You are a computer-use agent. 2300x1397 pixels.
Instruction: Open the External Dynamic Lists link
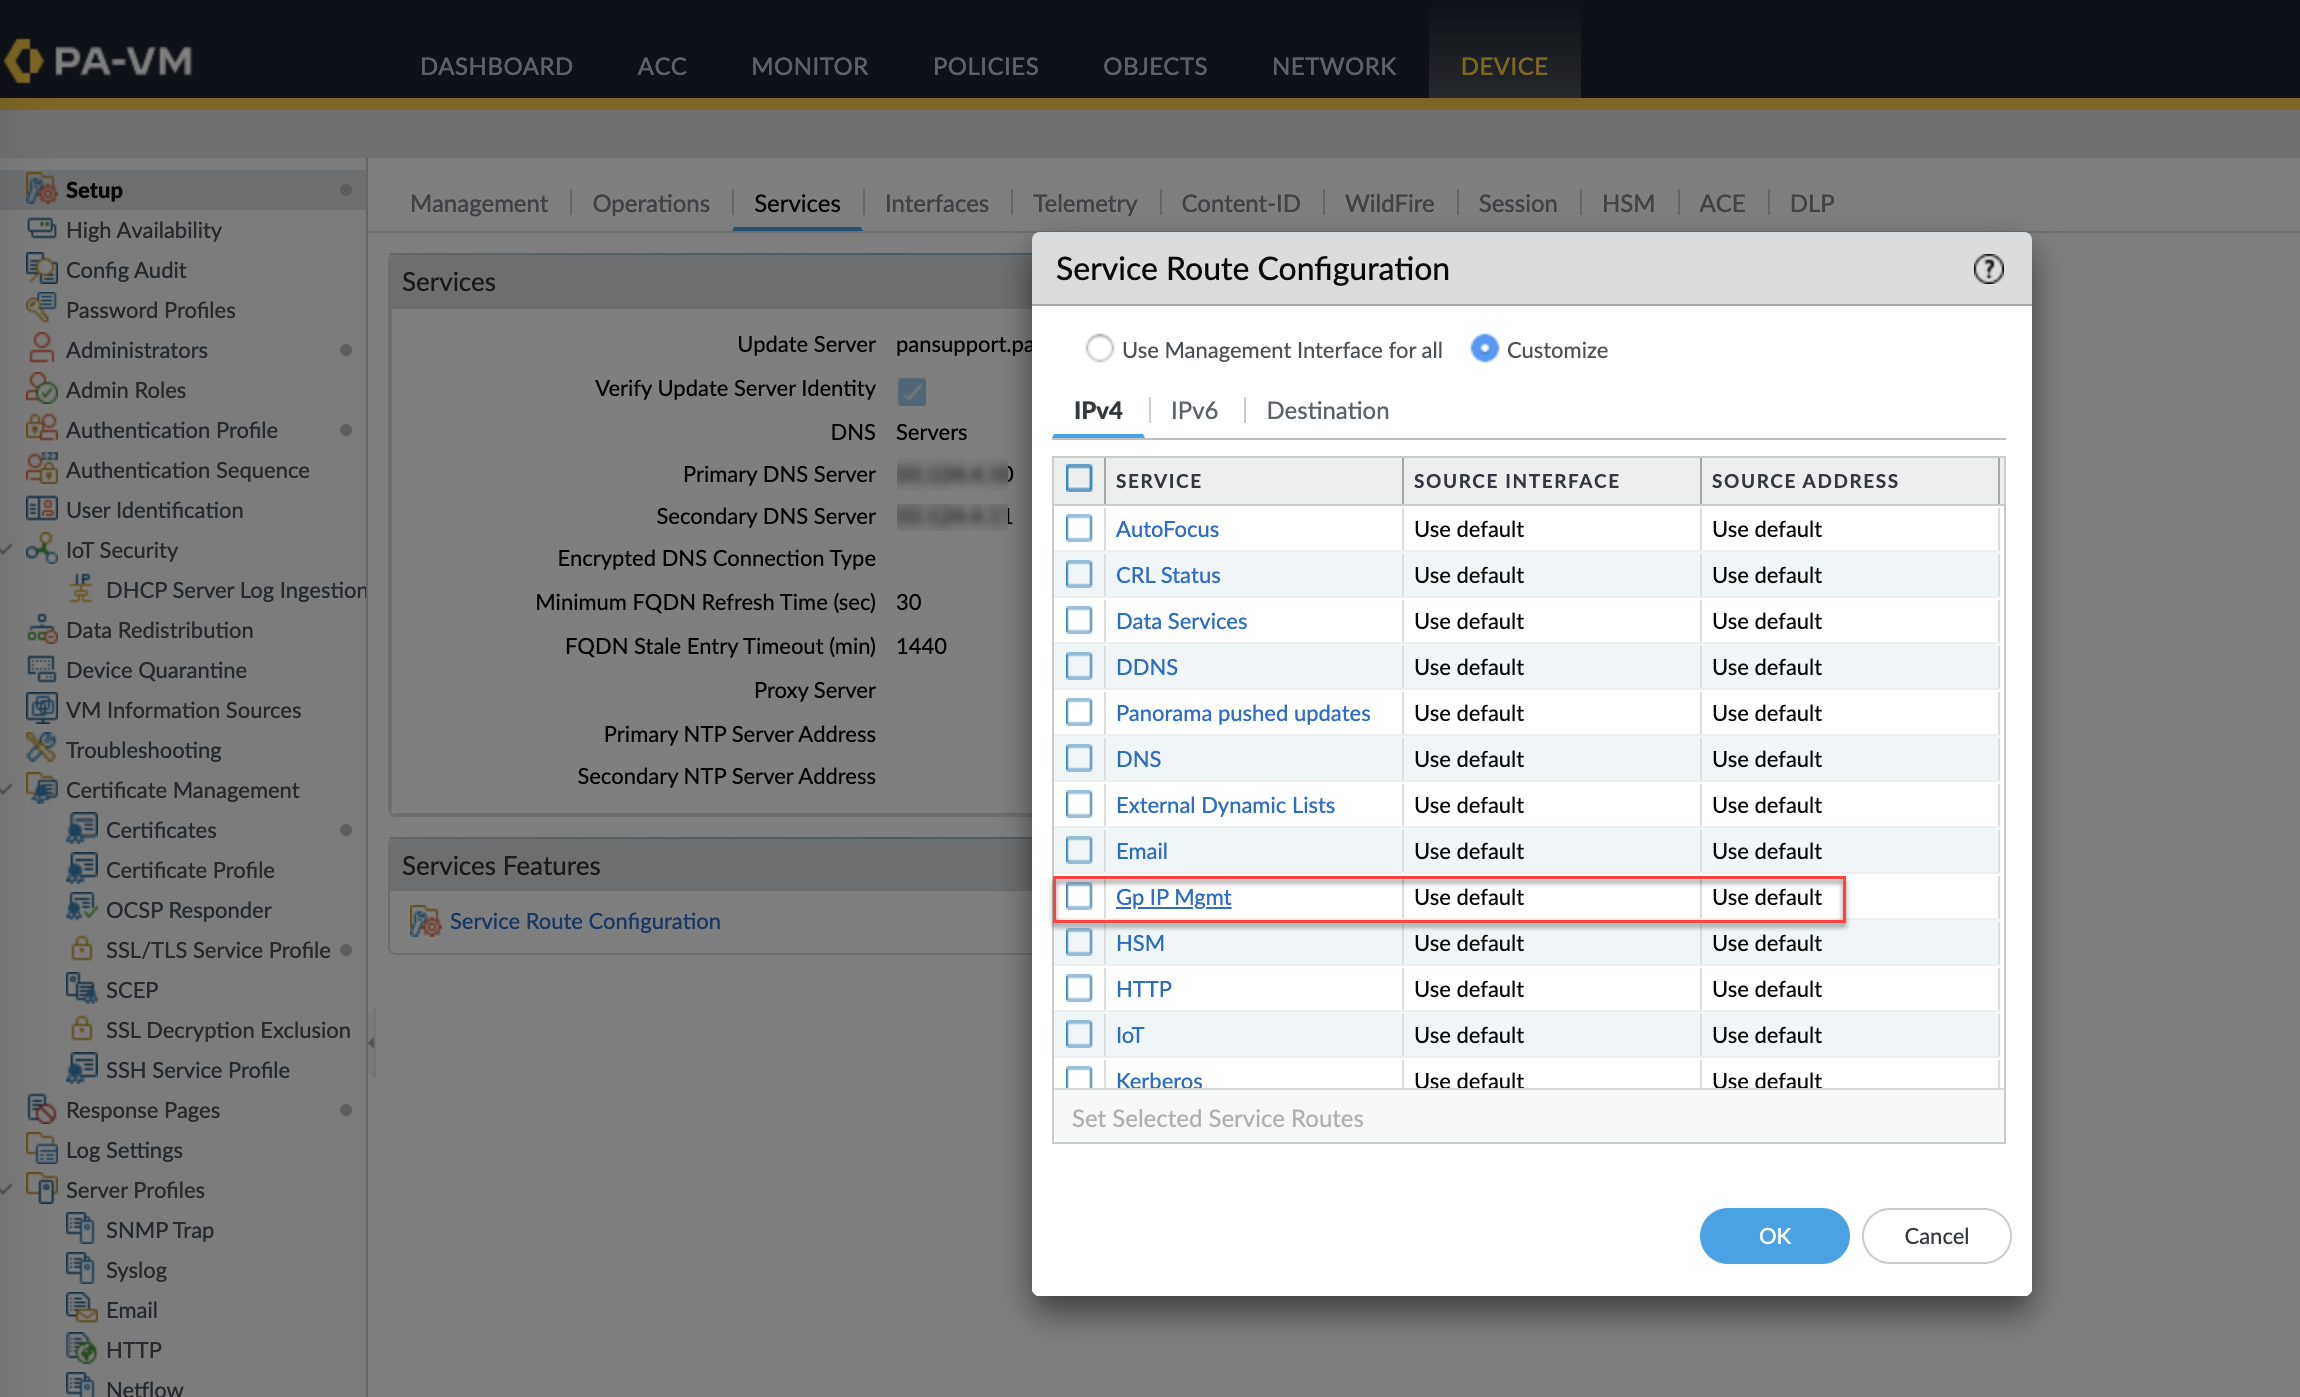click(x=1225, y=805)
